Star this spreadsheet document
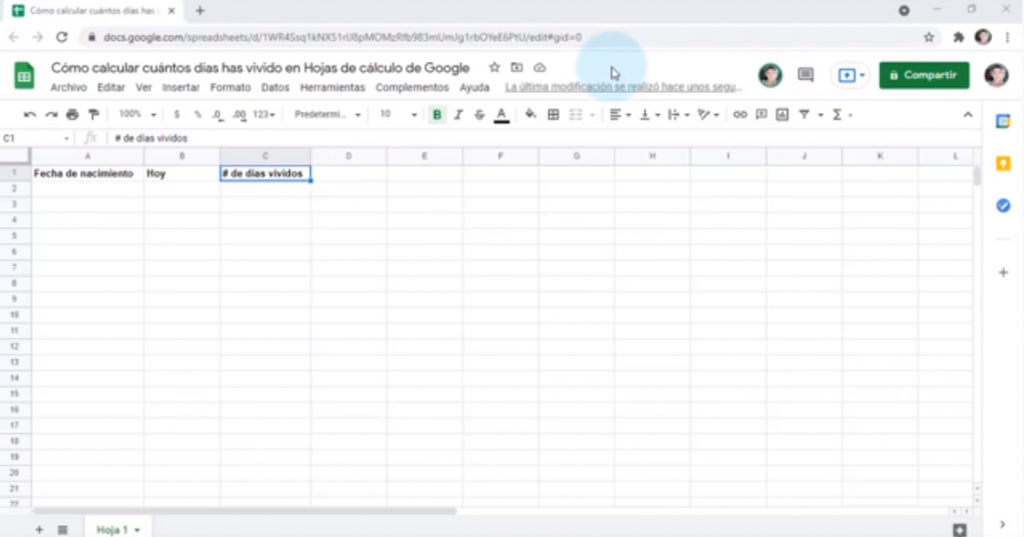Screen dimensions: 1024x537 point(494,68)
